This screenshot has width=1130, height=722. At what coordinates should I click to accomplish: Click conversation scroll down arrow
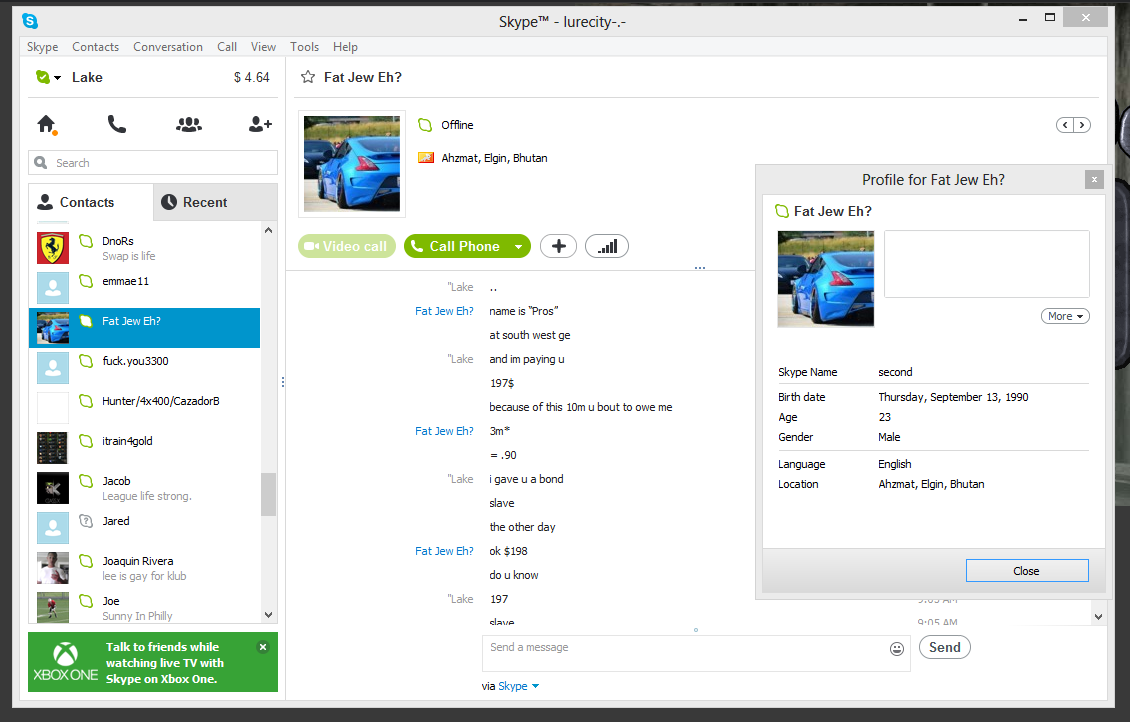click(1098, 617)
